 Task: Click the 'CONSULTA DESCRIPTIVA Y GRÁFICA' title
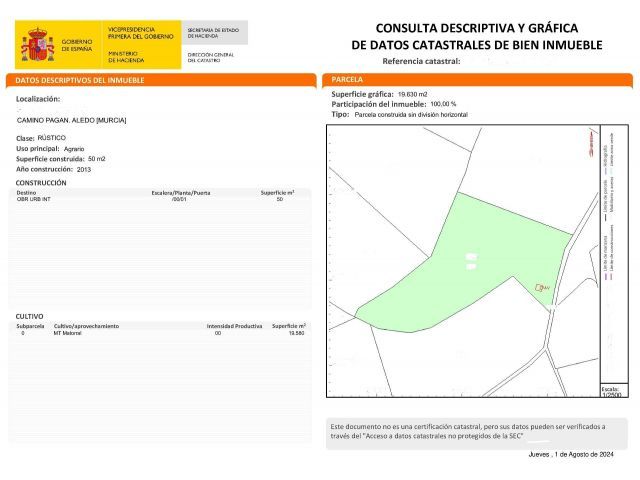pos(477,28)
